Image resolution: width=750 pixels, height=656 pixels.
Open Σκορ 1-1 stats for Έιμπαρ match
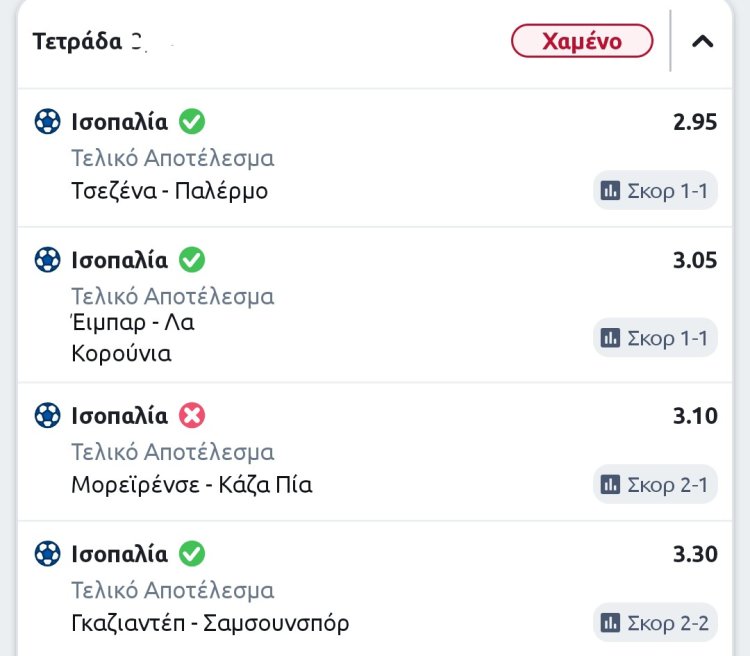655,338
